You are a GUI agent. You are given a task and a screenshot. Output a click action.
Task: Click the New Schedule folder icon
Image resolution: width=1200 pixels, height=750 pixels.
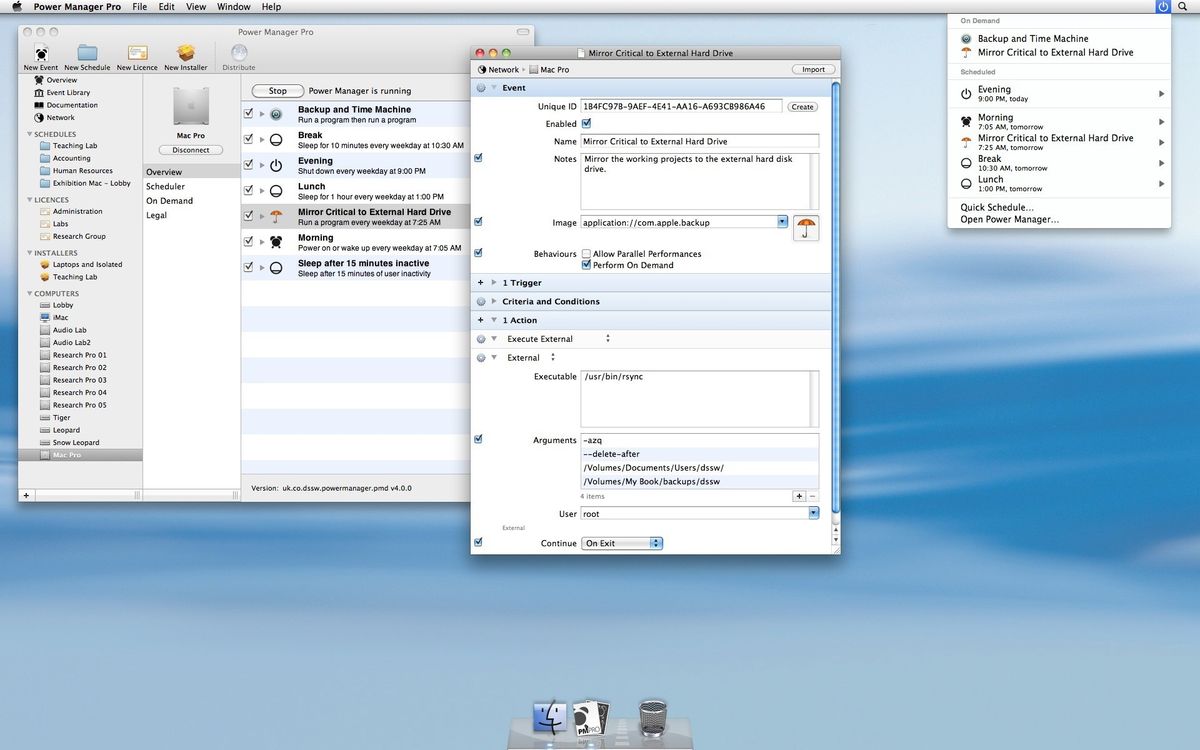click(87, 55)
